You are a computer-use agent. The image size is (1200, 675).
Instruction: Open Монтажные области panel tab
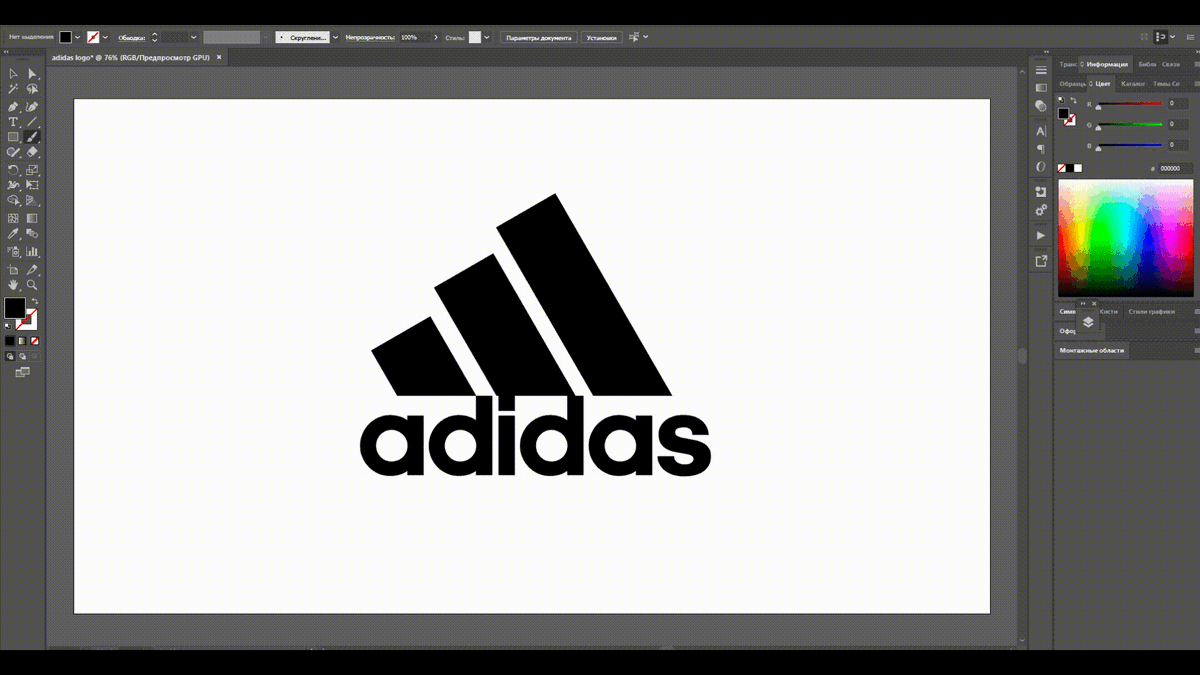1092,350
